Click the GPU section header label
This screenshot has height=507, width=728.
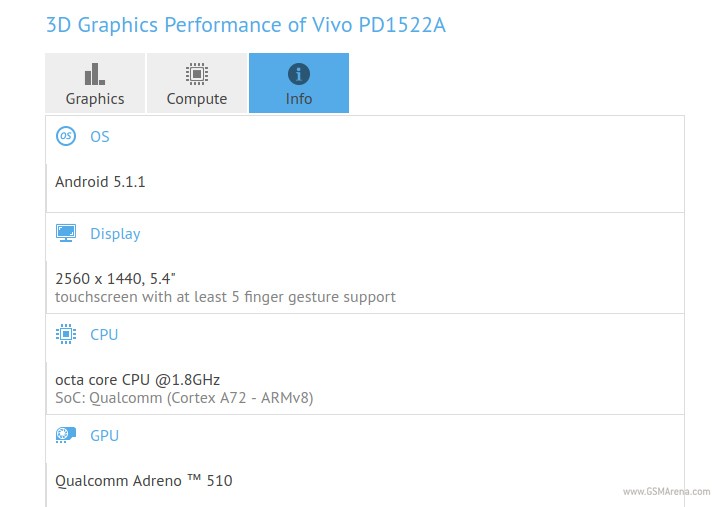click(x=104, y=435)
